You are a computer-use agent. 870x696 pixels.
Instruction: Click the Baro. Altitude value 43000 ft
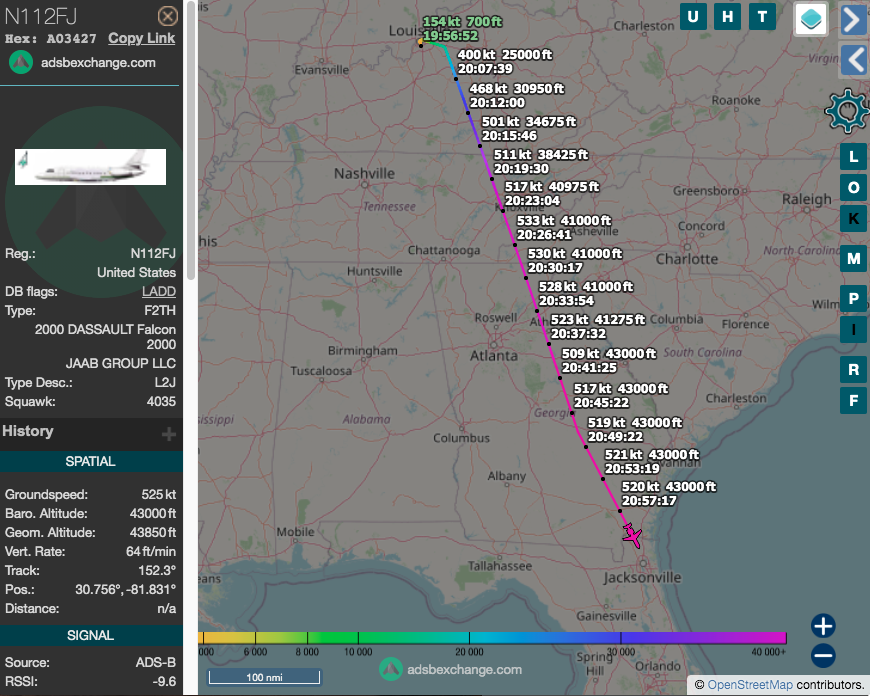pyautogui.click(x=153, y=514)
